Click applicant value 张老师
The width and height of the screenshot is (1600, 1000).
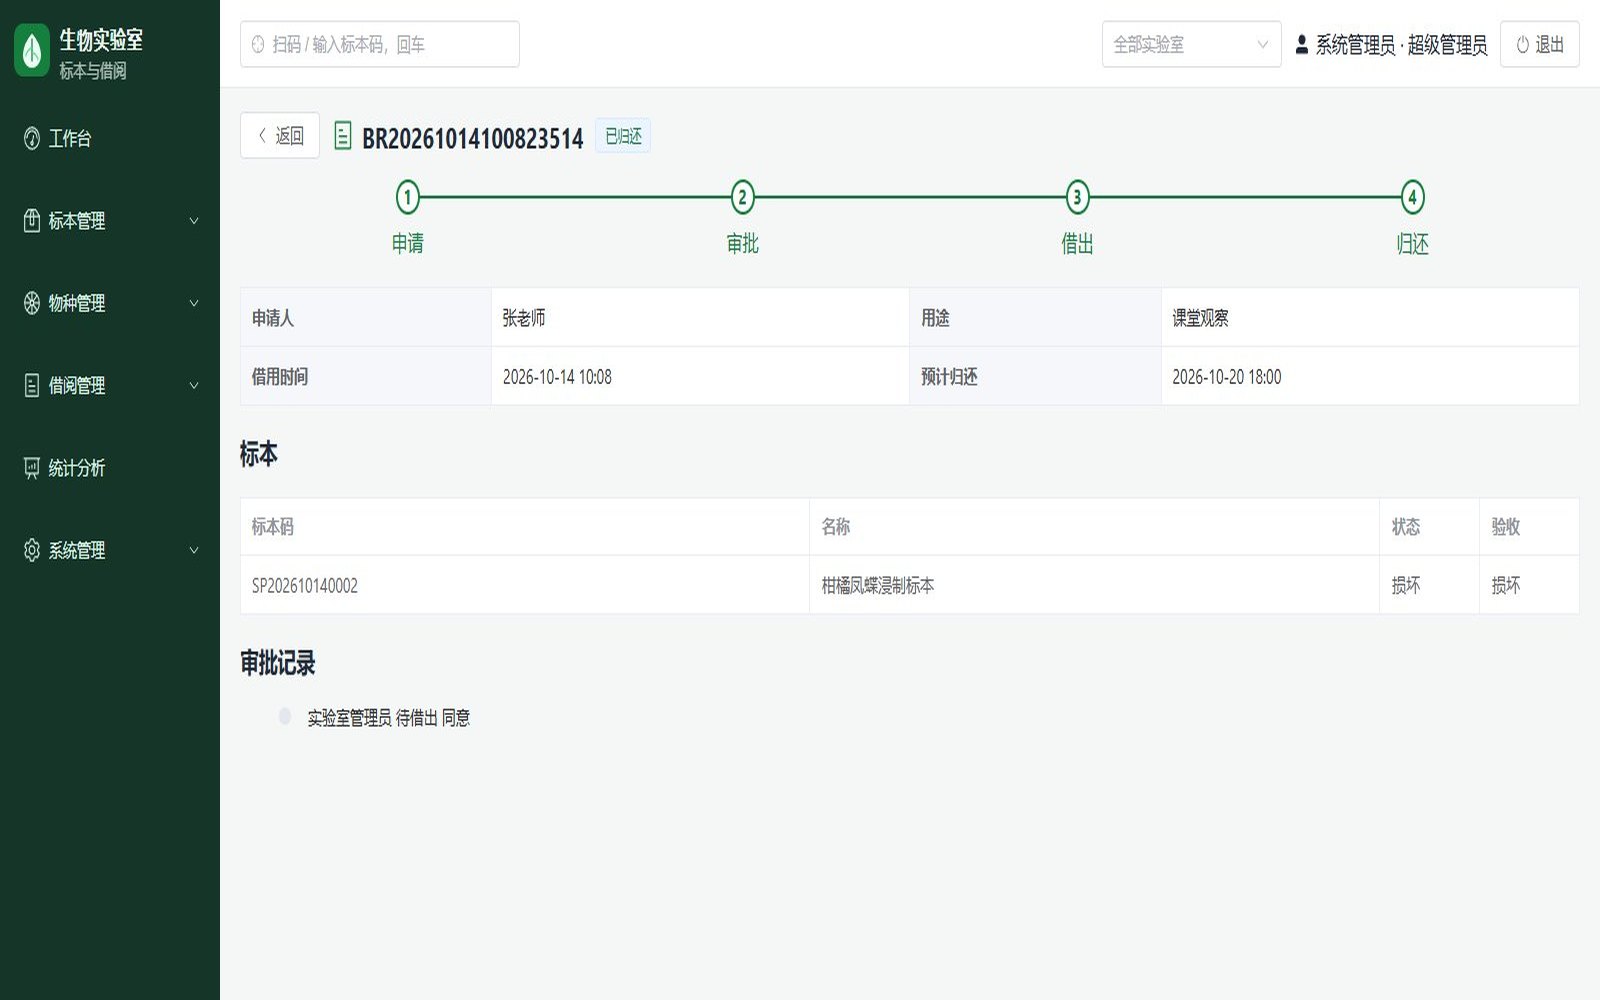[x=524, y=318]
